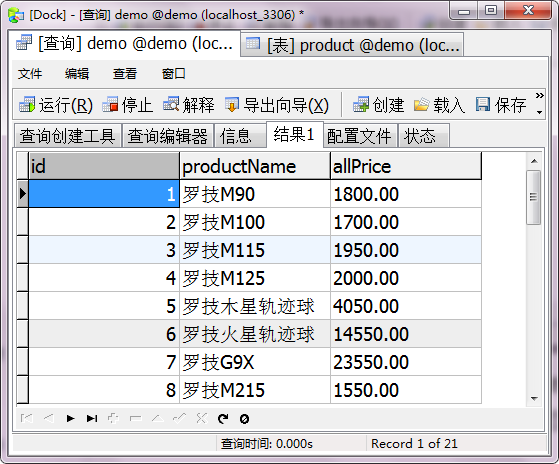Select the 罗技M215 cell
The height and width of the screenshot is (464, 559).
(x=255, y=390)
